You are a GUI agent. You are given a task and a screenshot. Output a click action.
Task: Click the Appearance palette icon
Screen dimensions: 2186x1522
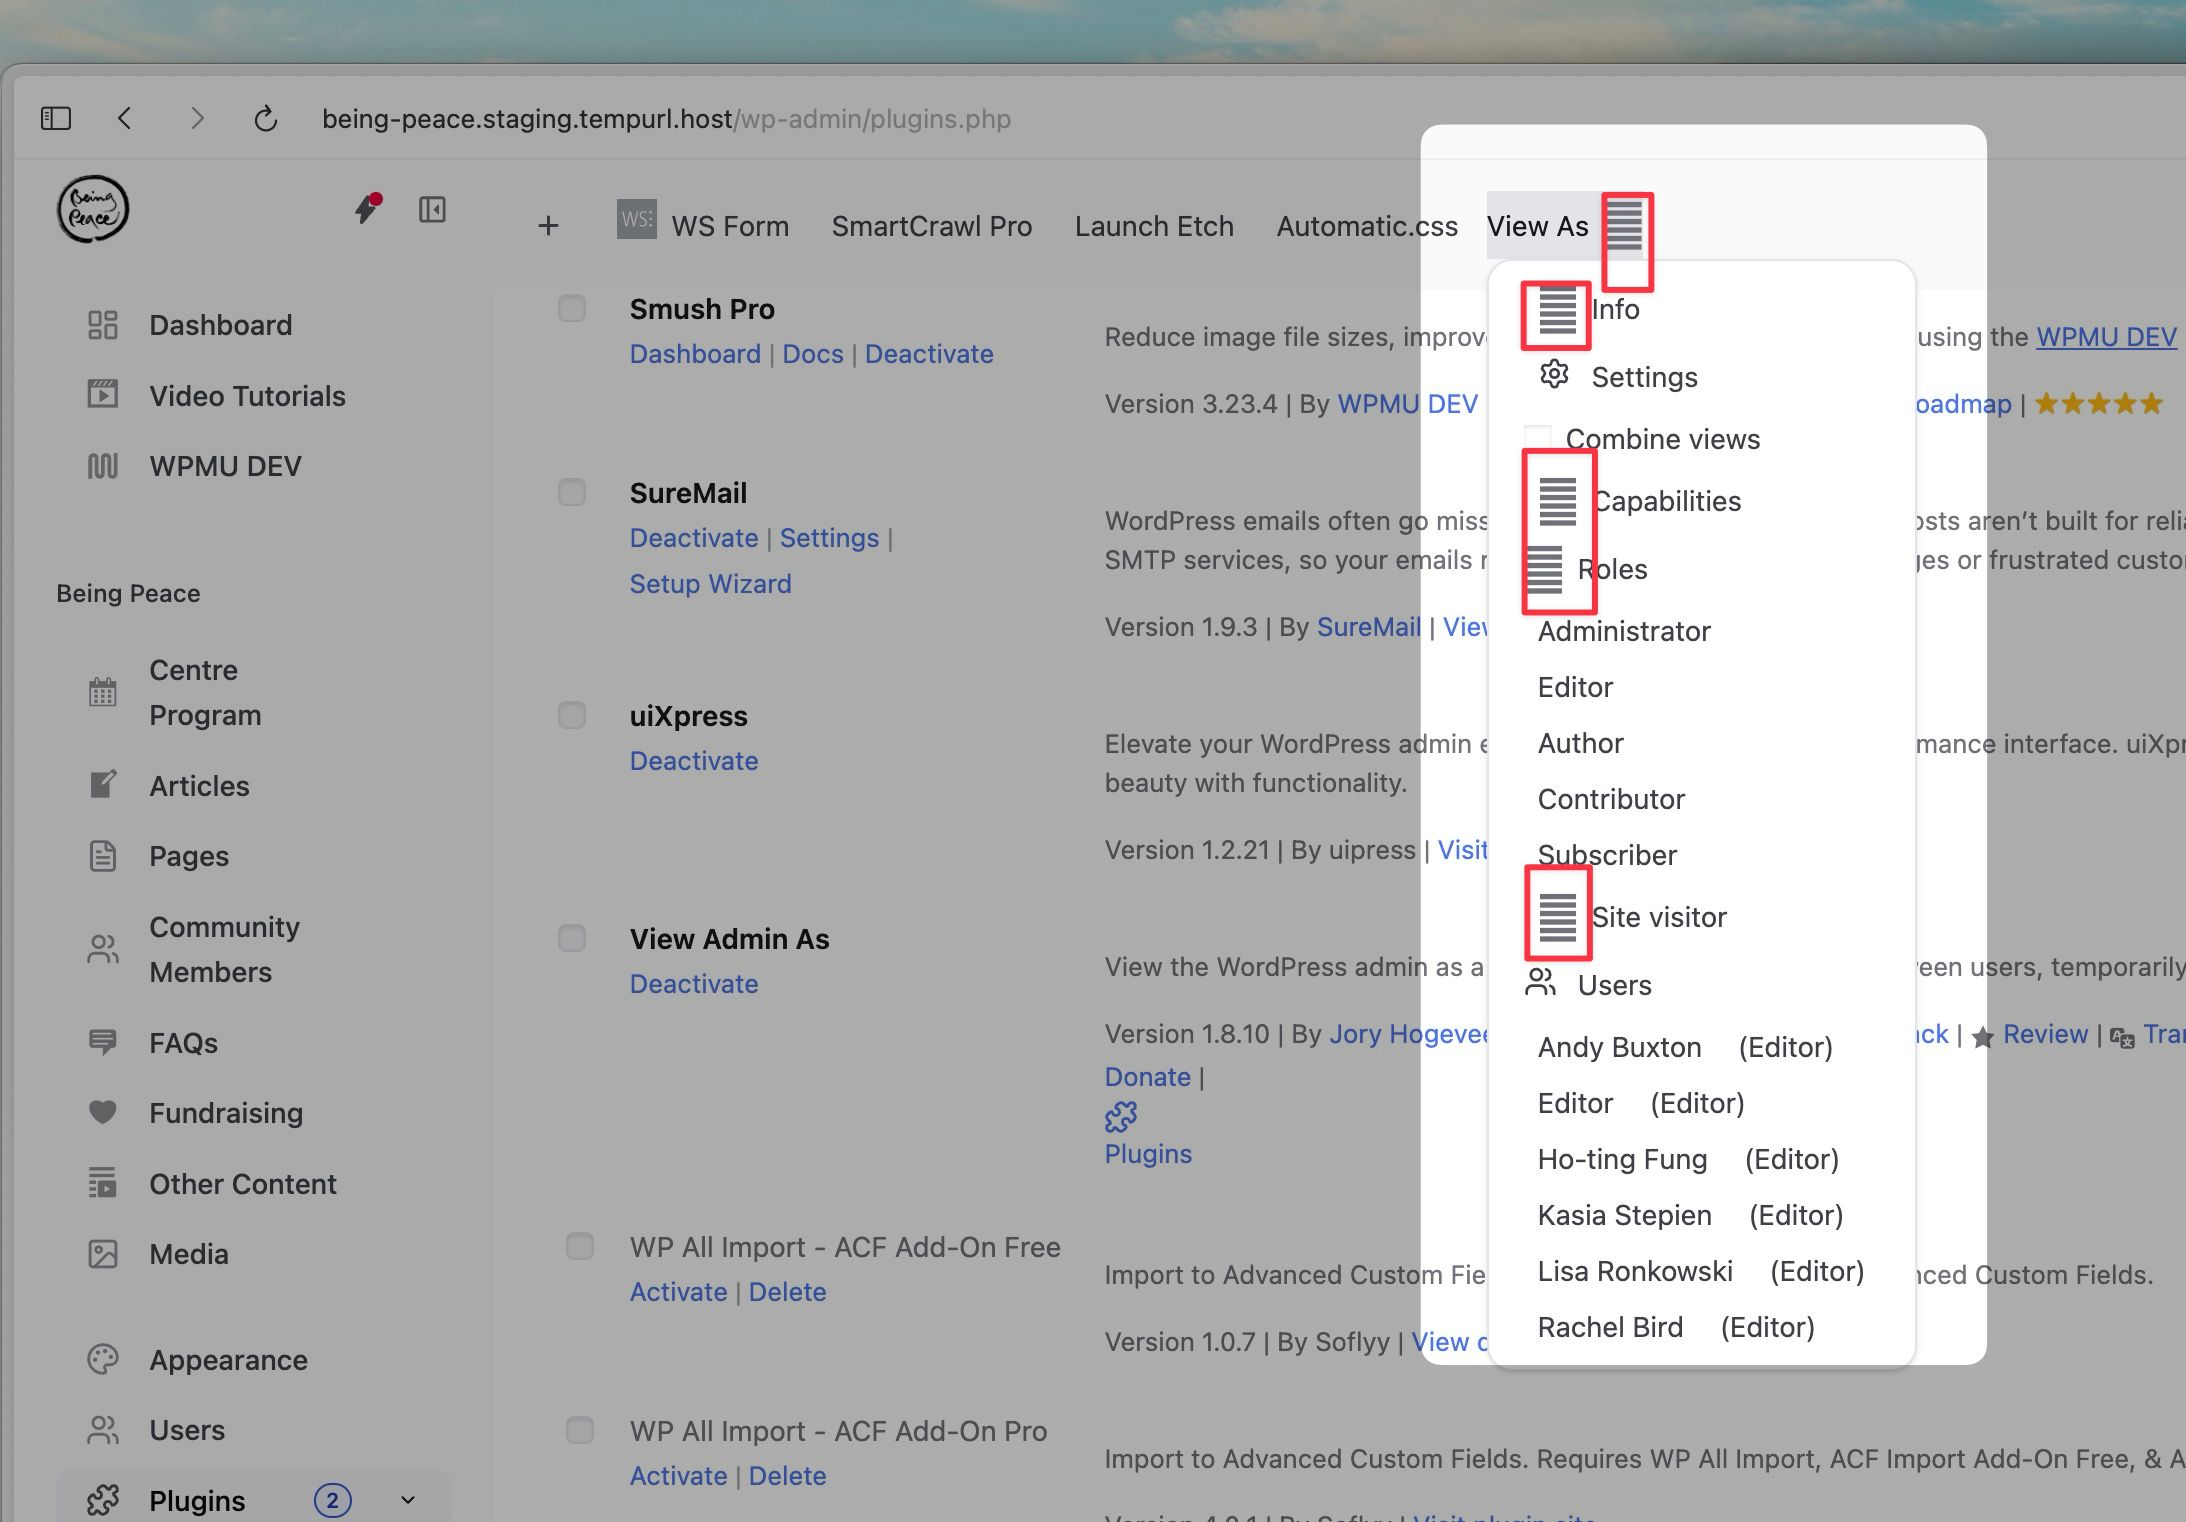click(x=103, y=1360)
